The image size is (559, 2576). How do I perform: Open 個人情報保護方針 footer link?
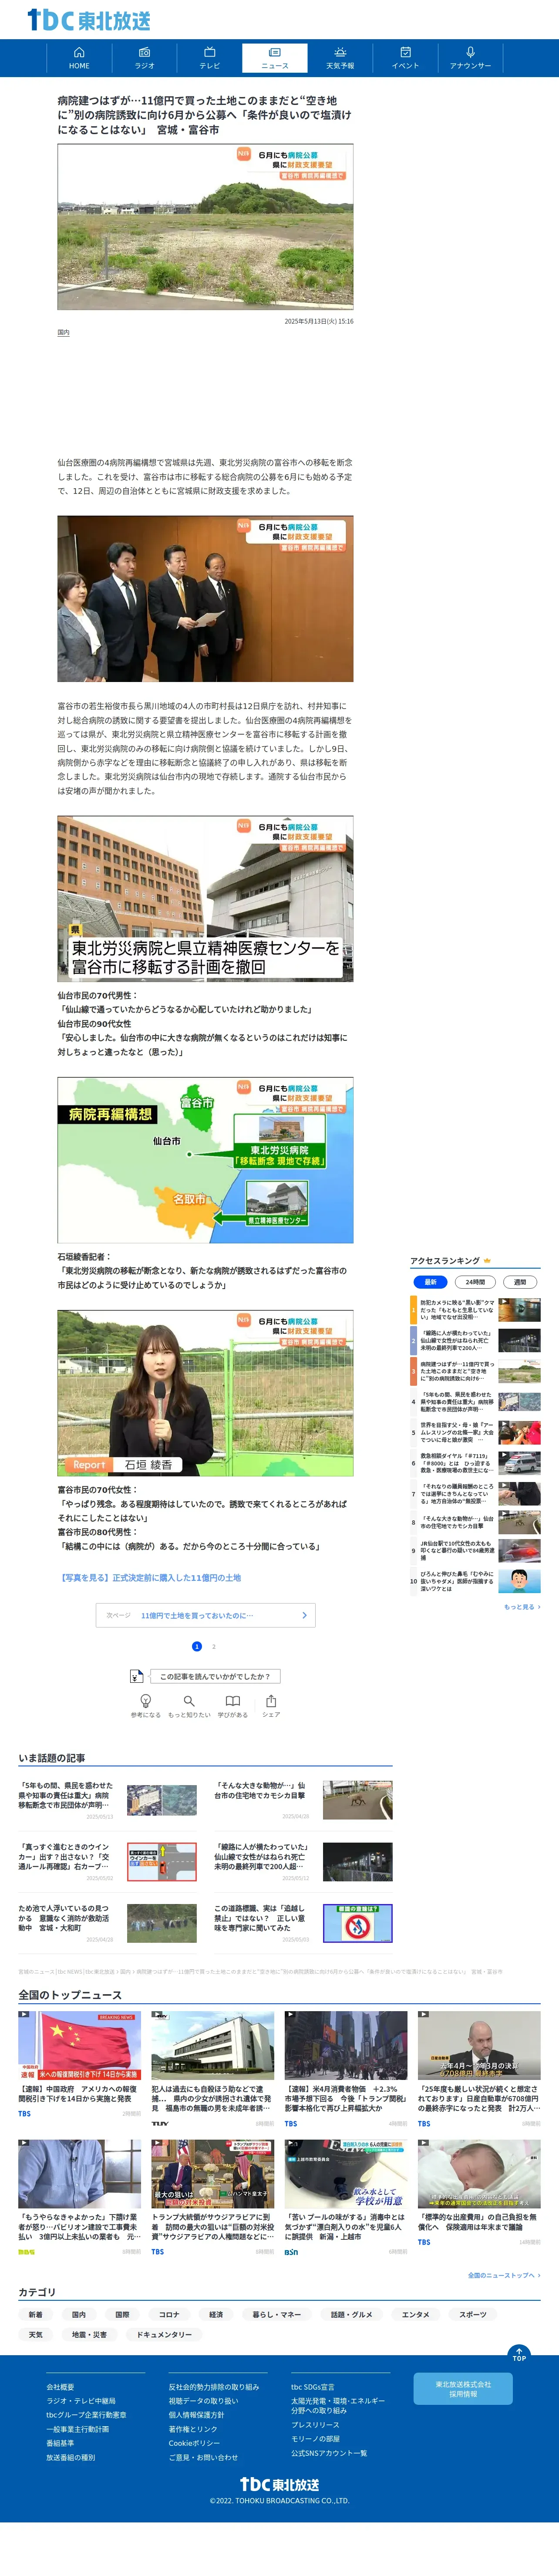pyautogui.click(x=196, y=2415)
